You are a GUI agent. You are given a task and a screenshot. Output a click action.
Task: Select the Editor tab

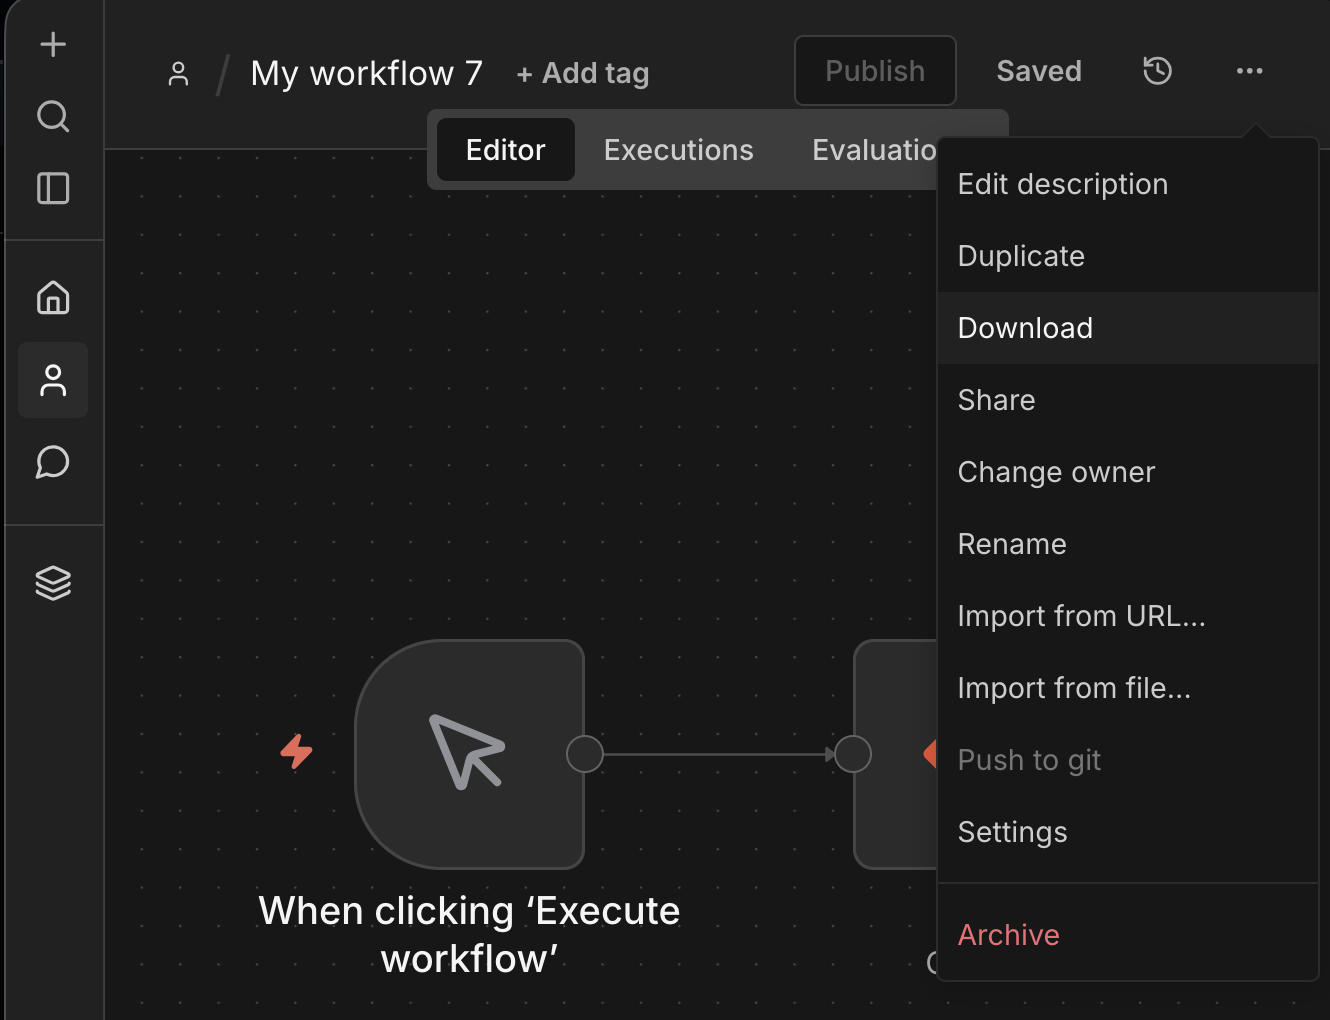(x=505, y=150)
